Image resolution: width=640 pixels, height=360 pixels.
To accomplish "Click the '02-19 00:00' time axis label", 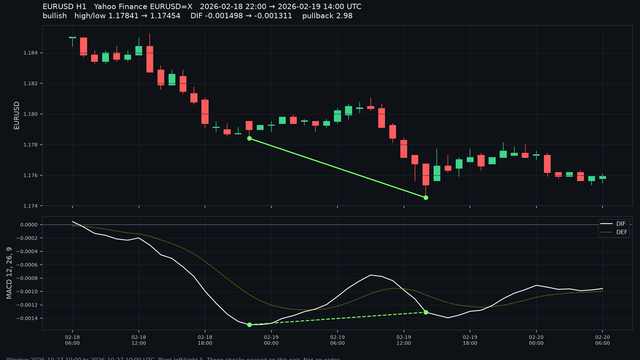I will tap(271, 340).
